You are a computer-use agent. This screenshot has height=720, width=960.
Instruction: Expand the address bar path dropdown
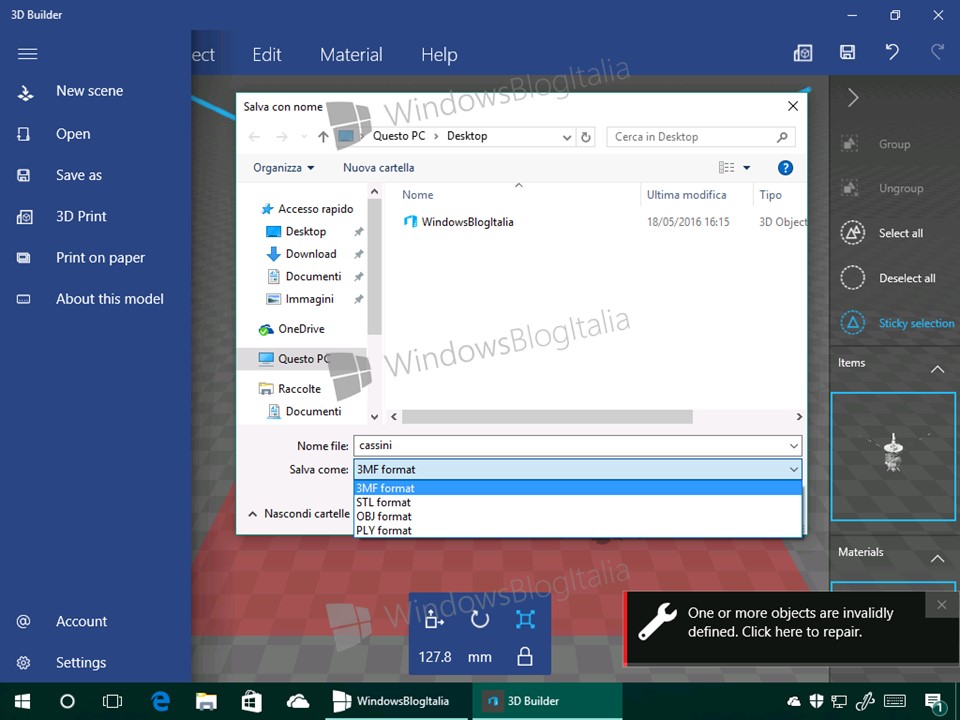567,138
